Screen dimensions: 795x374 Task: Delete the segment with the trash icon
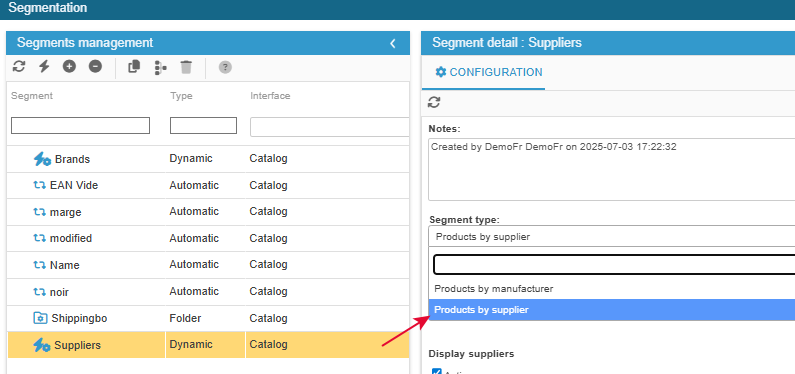pos(186,67)
